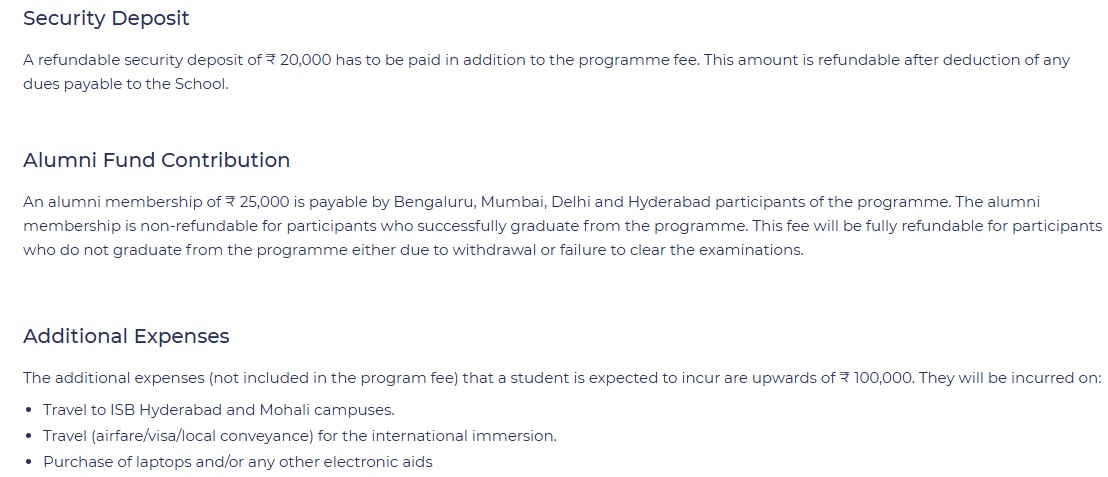This screenshot has width=1108, height=477.
Task: Click 'dues payable to the School' text
Action: coord(126,84)
